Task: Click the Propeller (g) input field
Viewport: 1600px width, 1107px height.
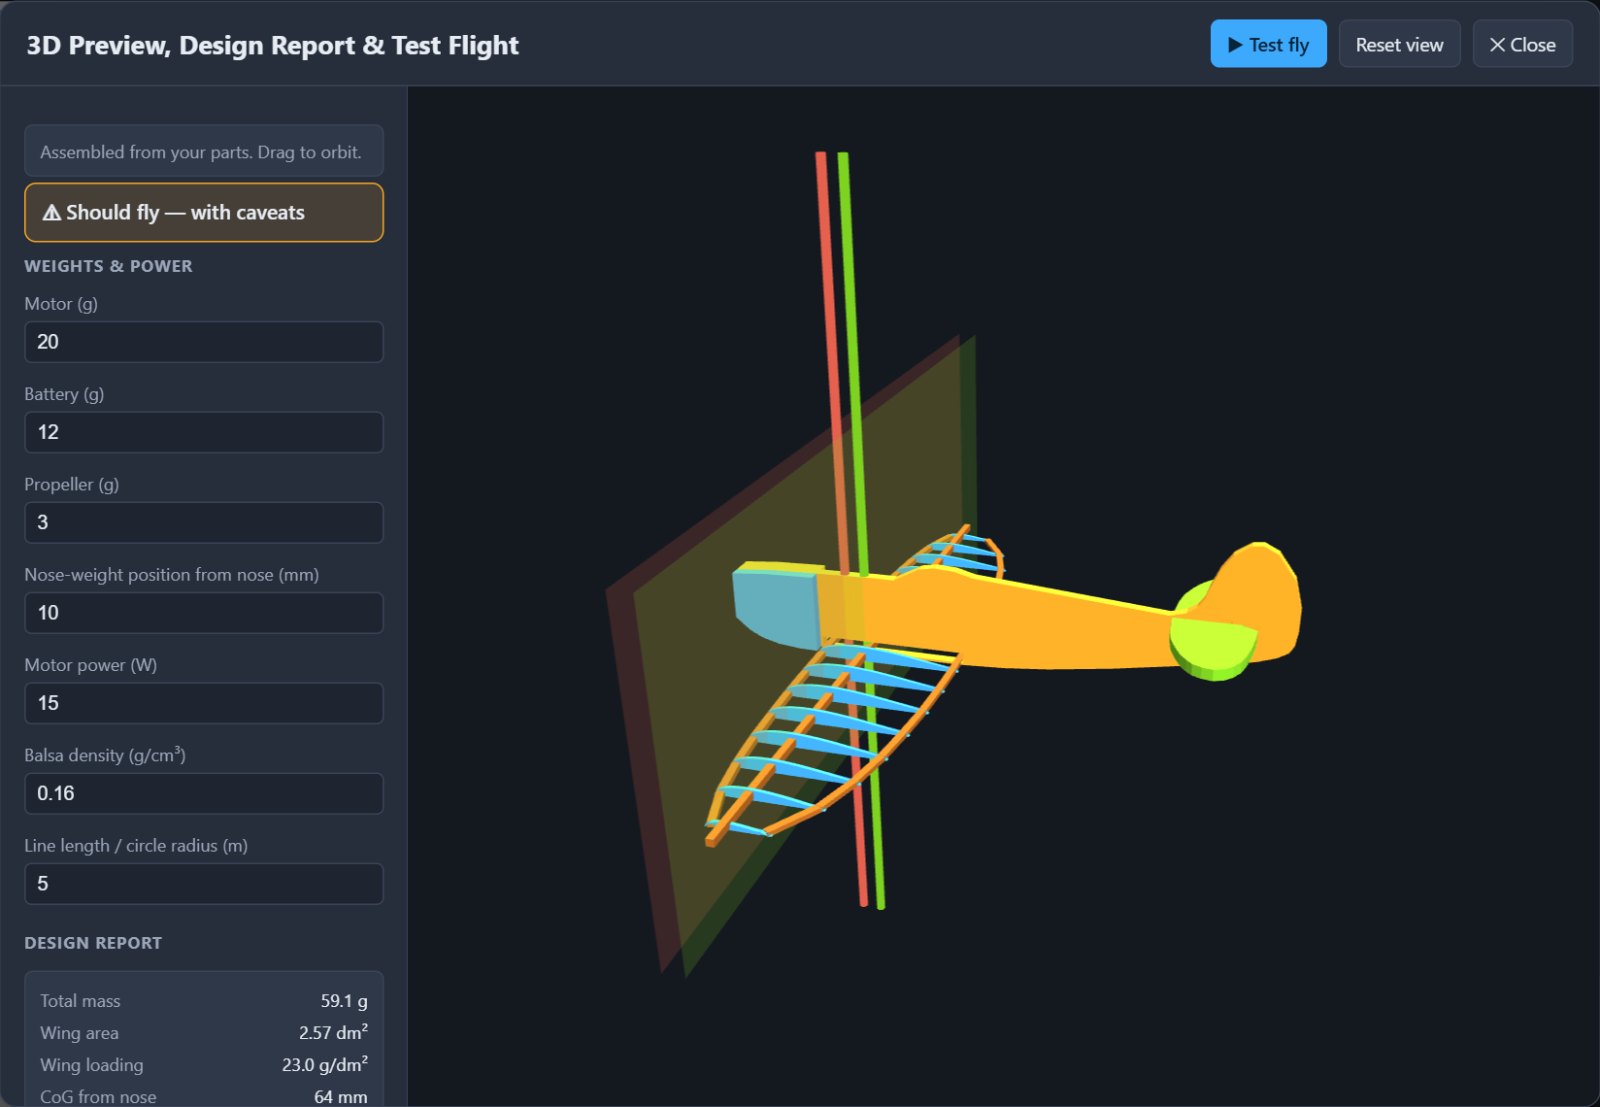Action: click(x=204, y=522)
